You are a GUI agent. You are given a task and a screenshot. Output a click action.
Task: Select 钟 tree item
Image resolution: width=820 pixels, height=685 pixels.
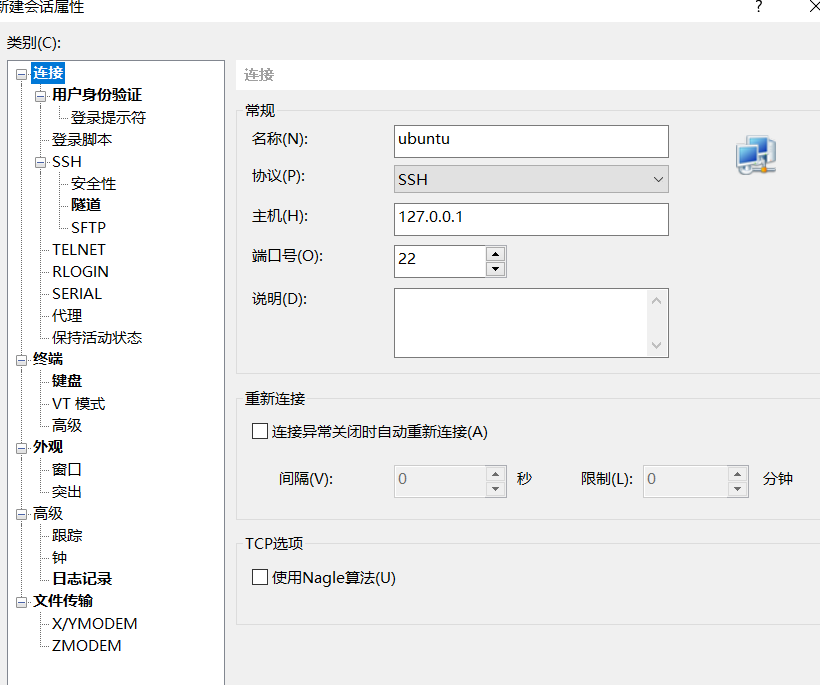(x=60, y=557)
